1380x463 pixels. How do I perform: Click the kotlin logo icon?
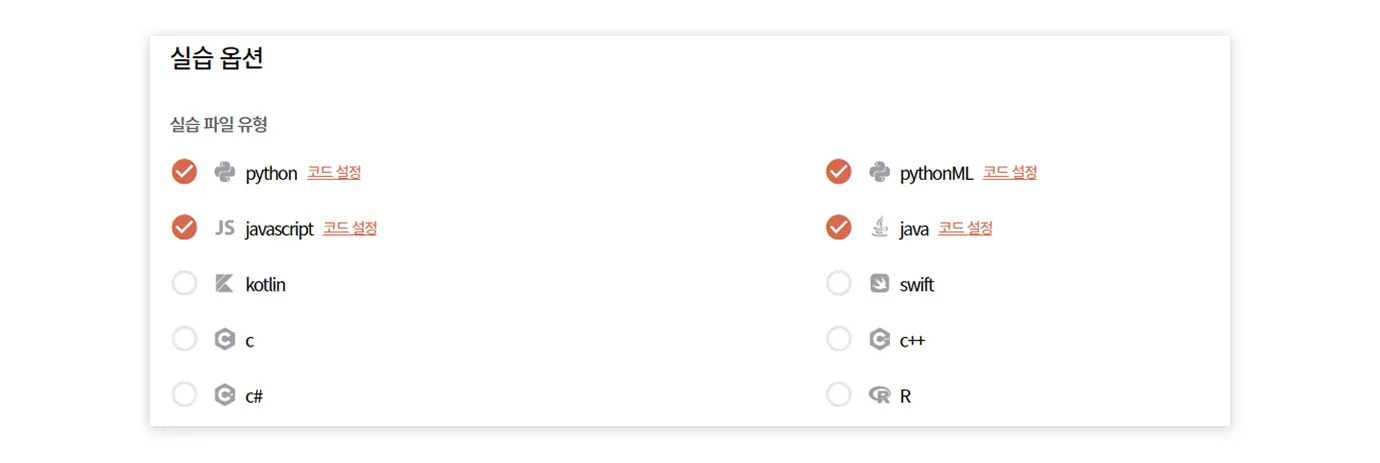[x=224, y=284]
